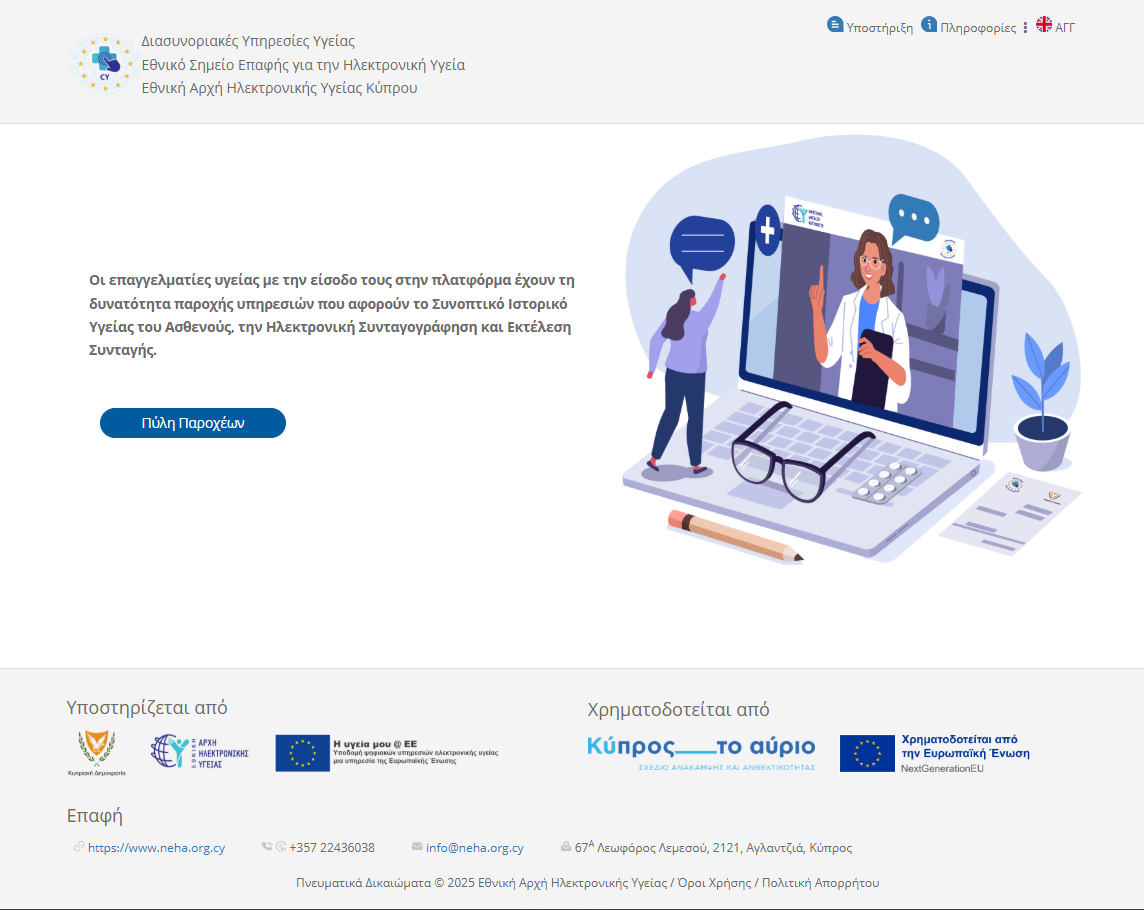Click the info@neha.org.cy email link
Viewport: 1144px width, 910px height.
[474, 848]
